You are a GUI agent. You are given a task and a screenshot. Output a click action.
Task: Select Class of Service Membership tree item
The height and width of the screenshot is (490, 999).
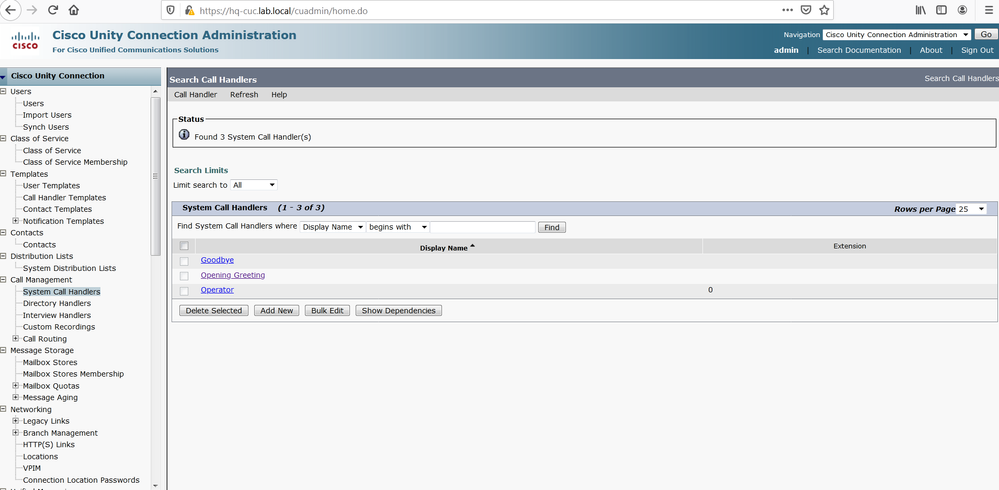pyautogui.click(x=75, y=162)
